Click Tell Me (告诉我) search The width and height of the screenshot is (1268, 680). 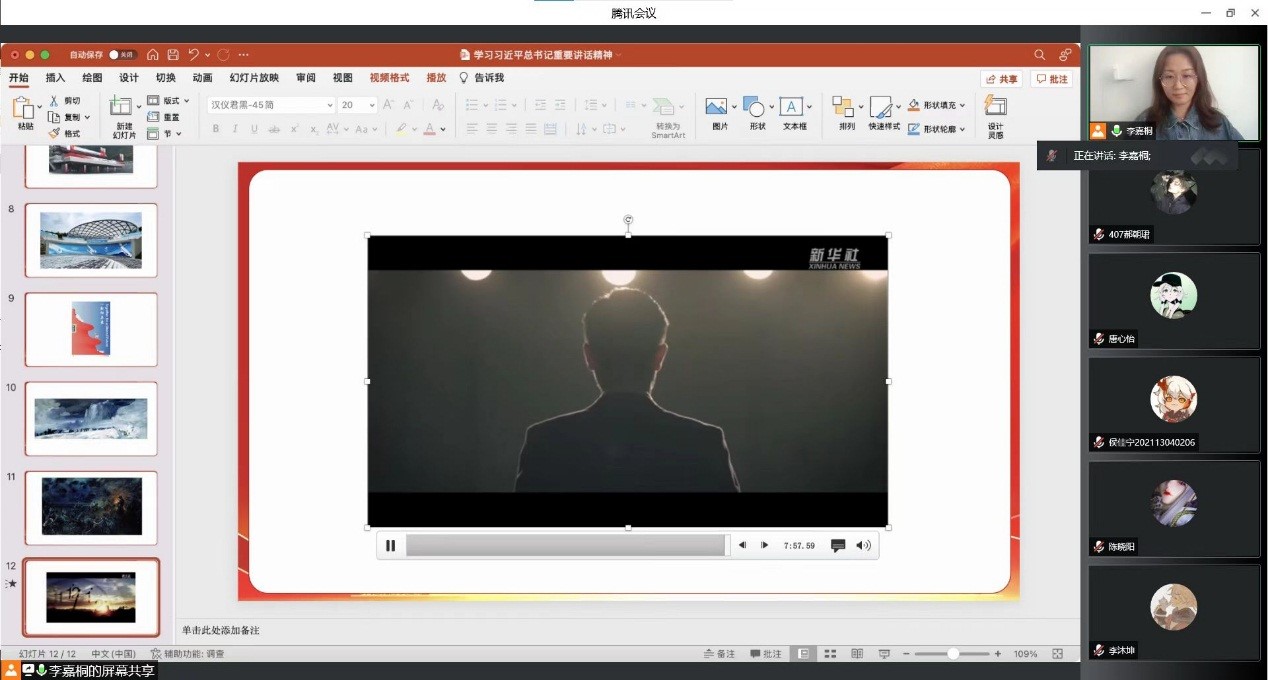click(x=482, y=78)
